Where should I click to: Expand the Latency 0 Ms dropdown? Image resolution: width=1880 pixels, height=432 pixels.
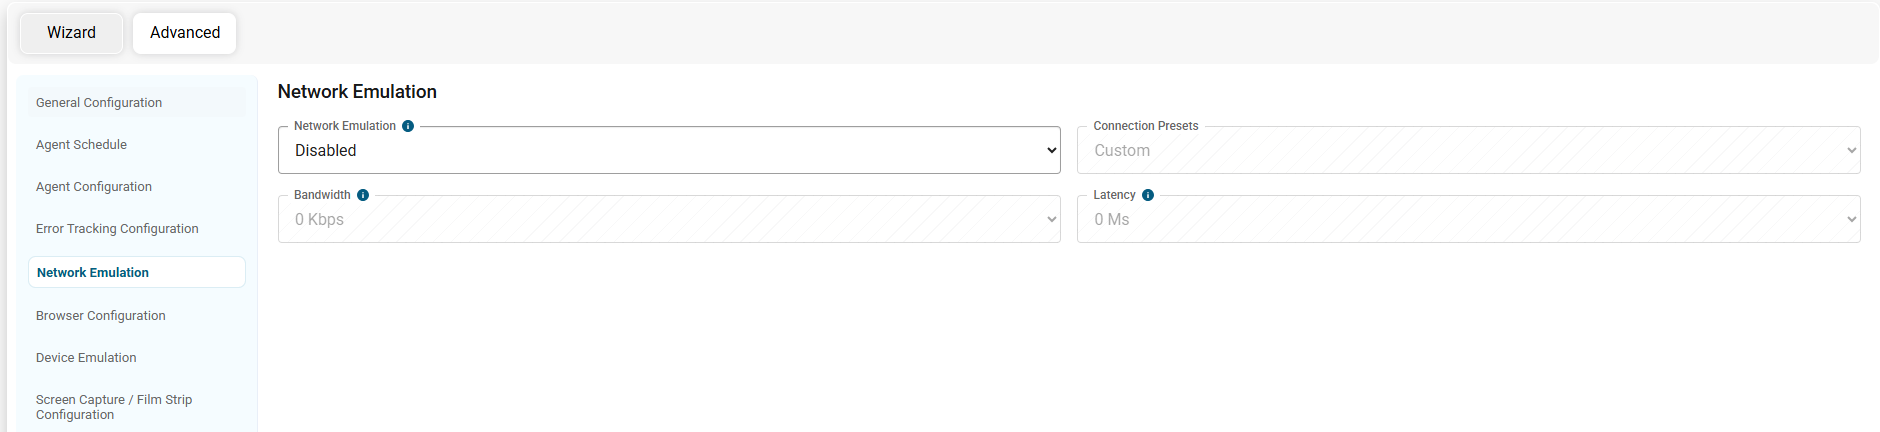pos(1468,219)
